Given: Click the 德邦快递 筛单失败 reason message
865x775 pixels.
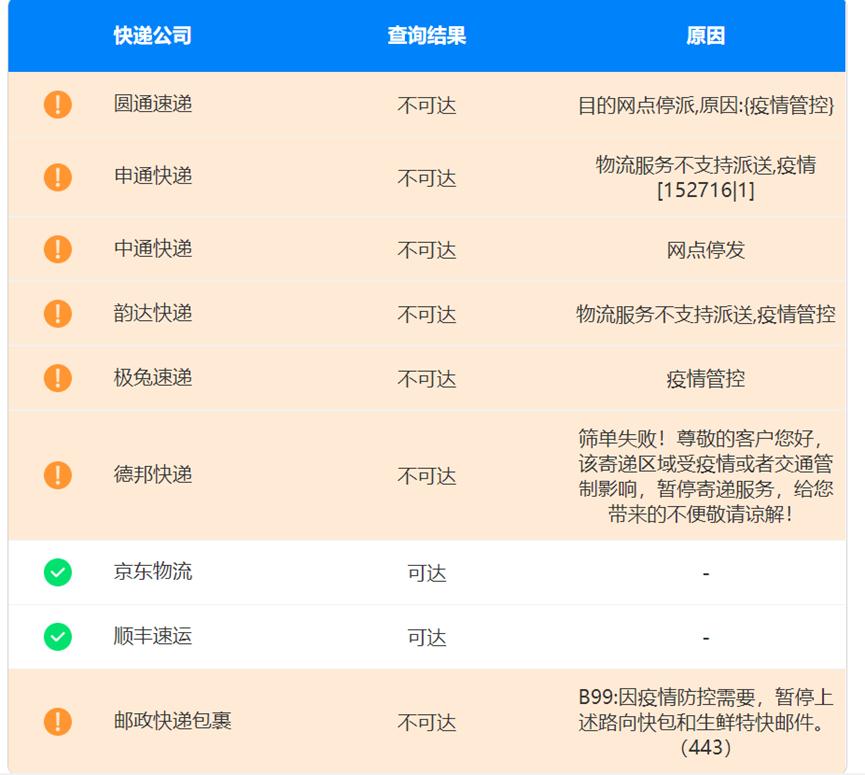Looking at the screenshot, I should click(705, 476).
